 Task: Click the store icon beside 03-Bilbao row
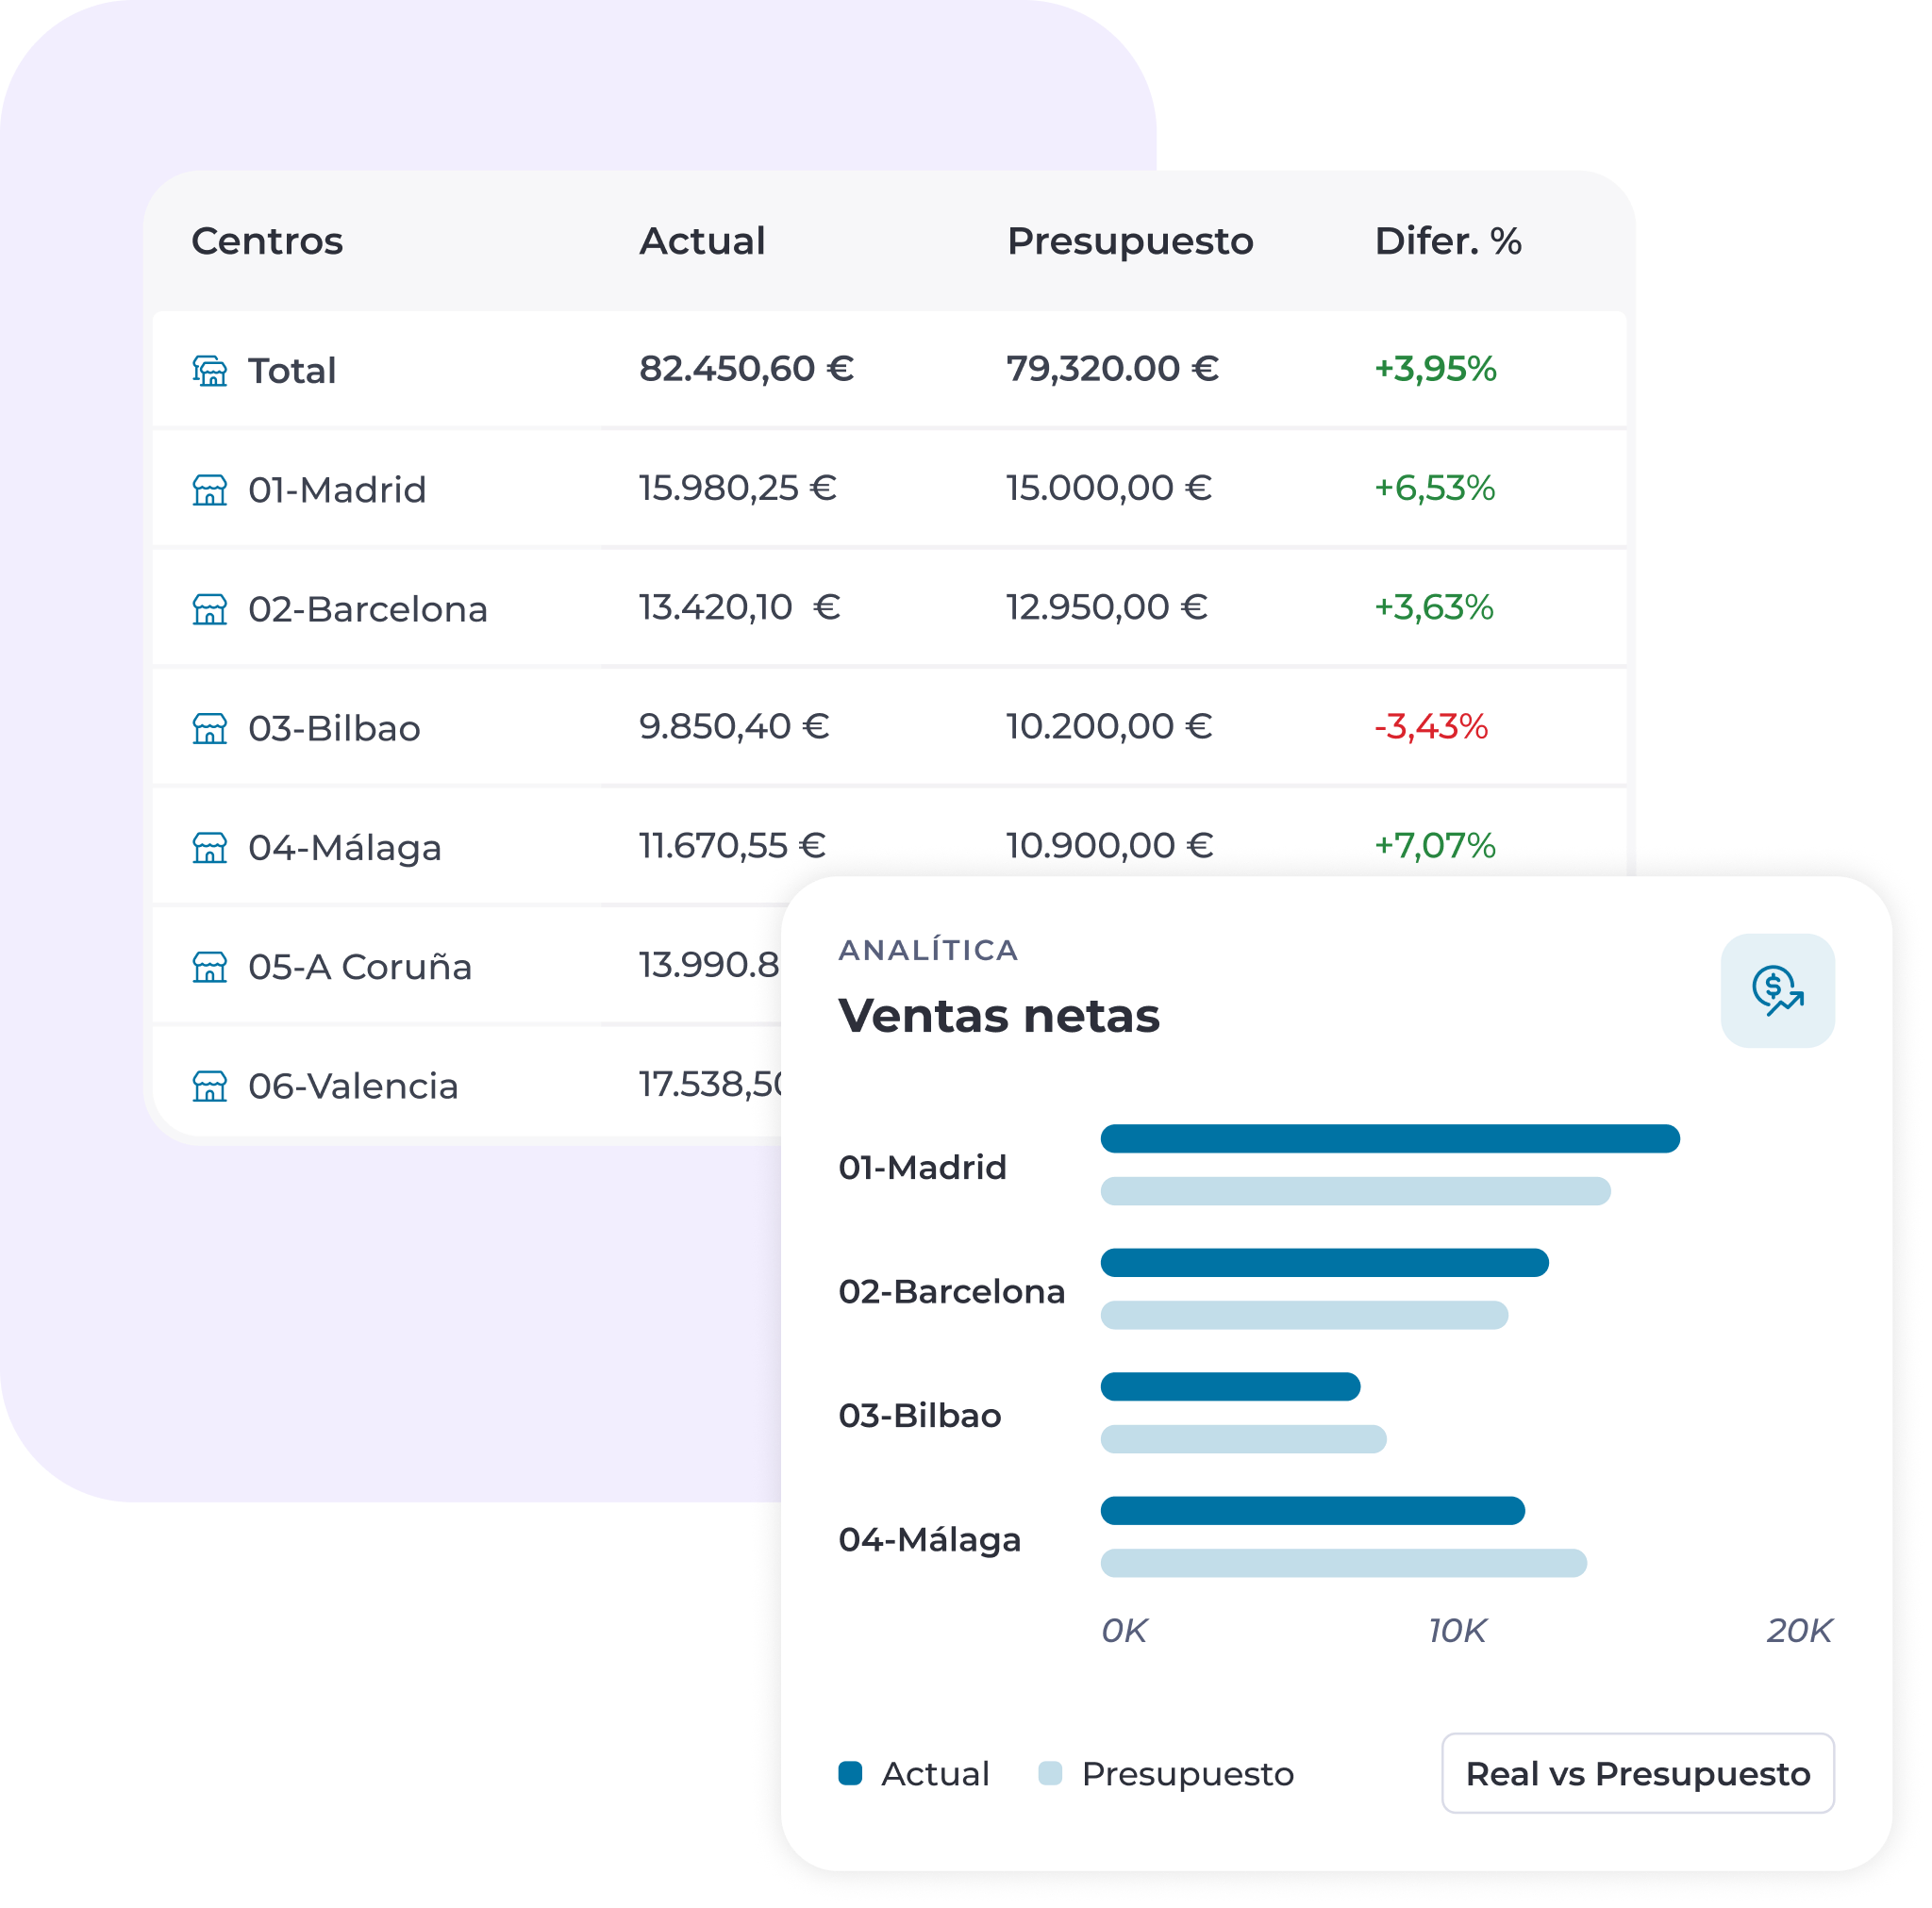(209, 728)
